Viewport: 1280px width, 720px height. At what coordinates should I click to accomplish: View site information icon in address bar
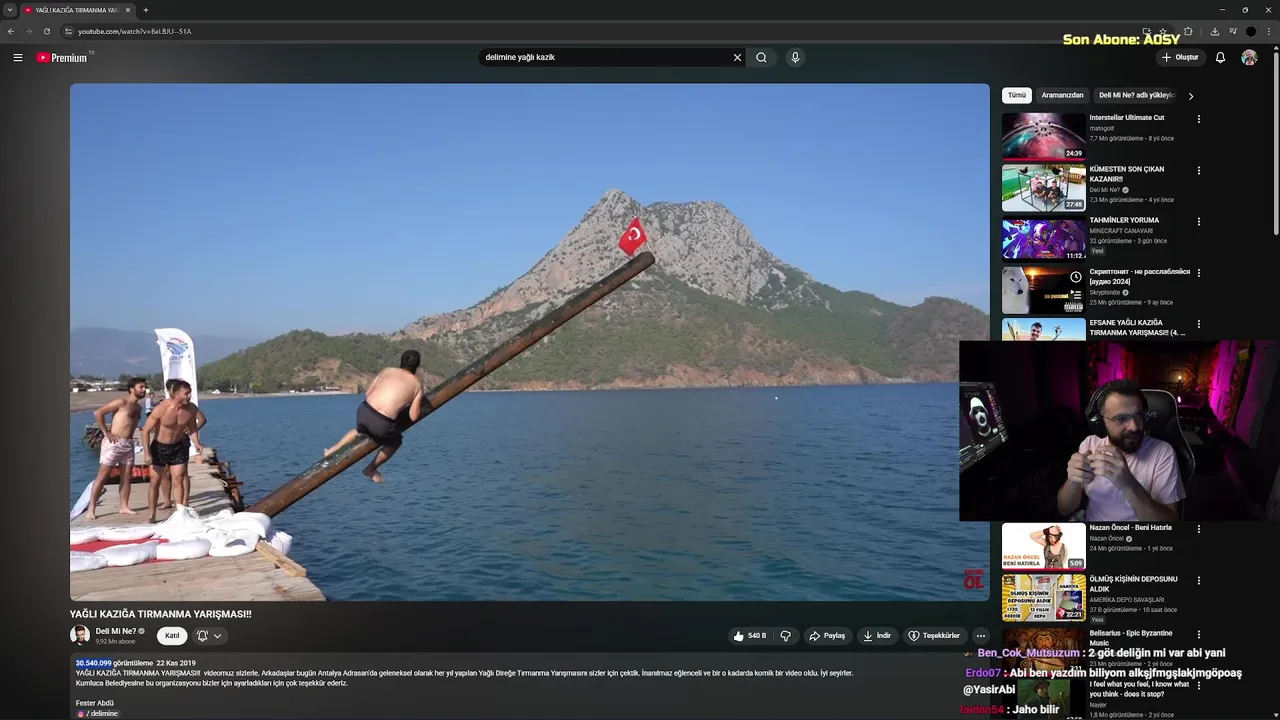[69, 31]
